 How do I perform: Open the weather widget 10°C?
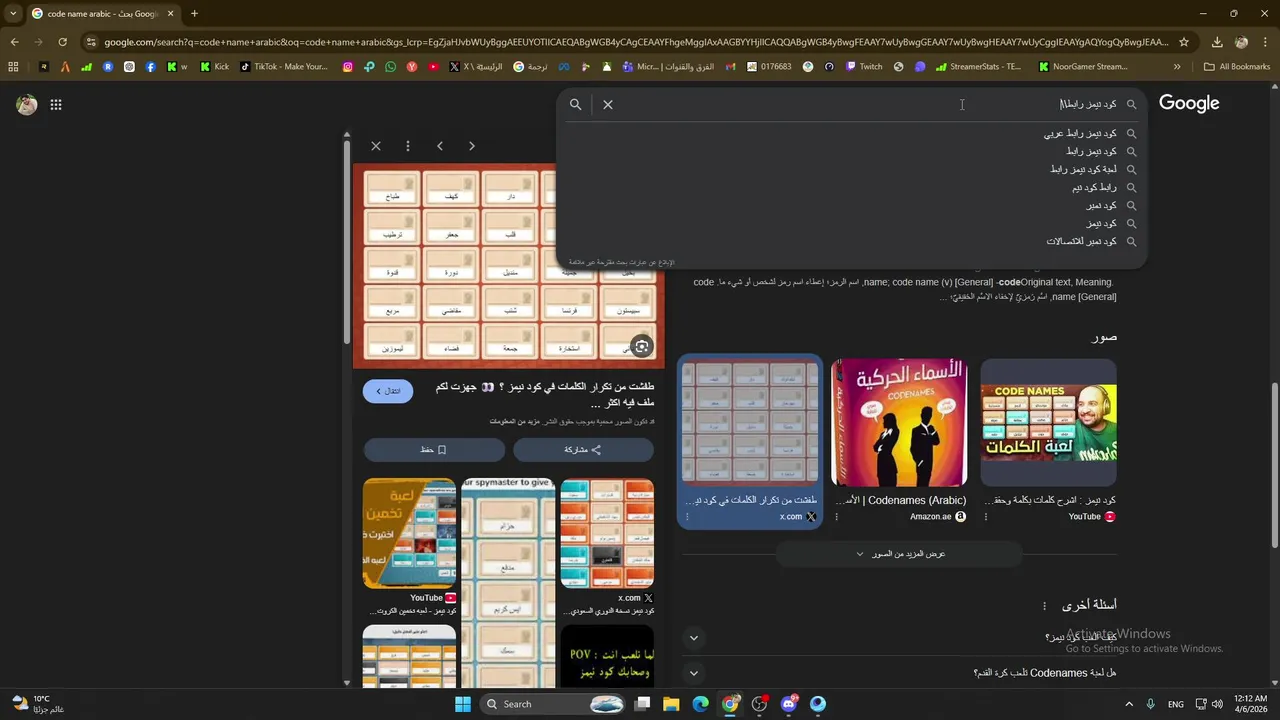tap(38, 704)
